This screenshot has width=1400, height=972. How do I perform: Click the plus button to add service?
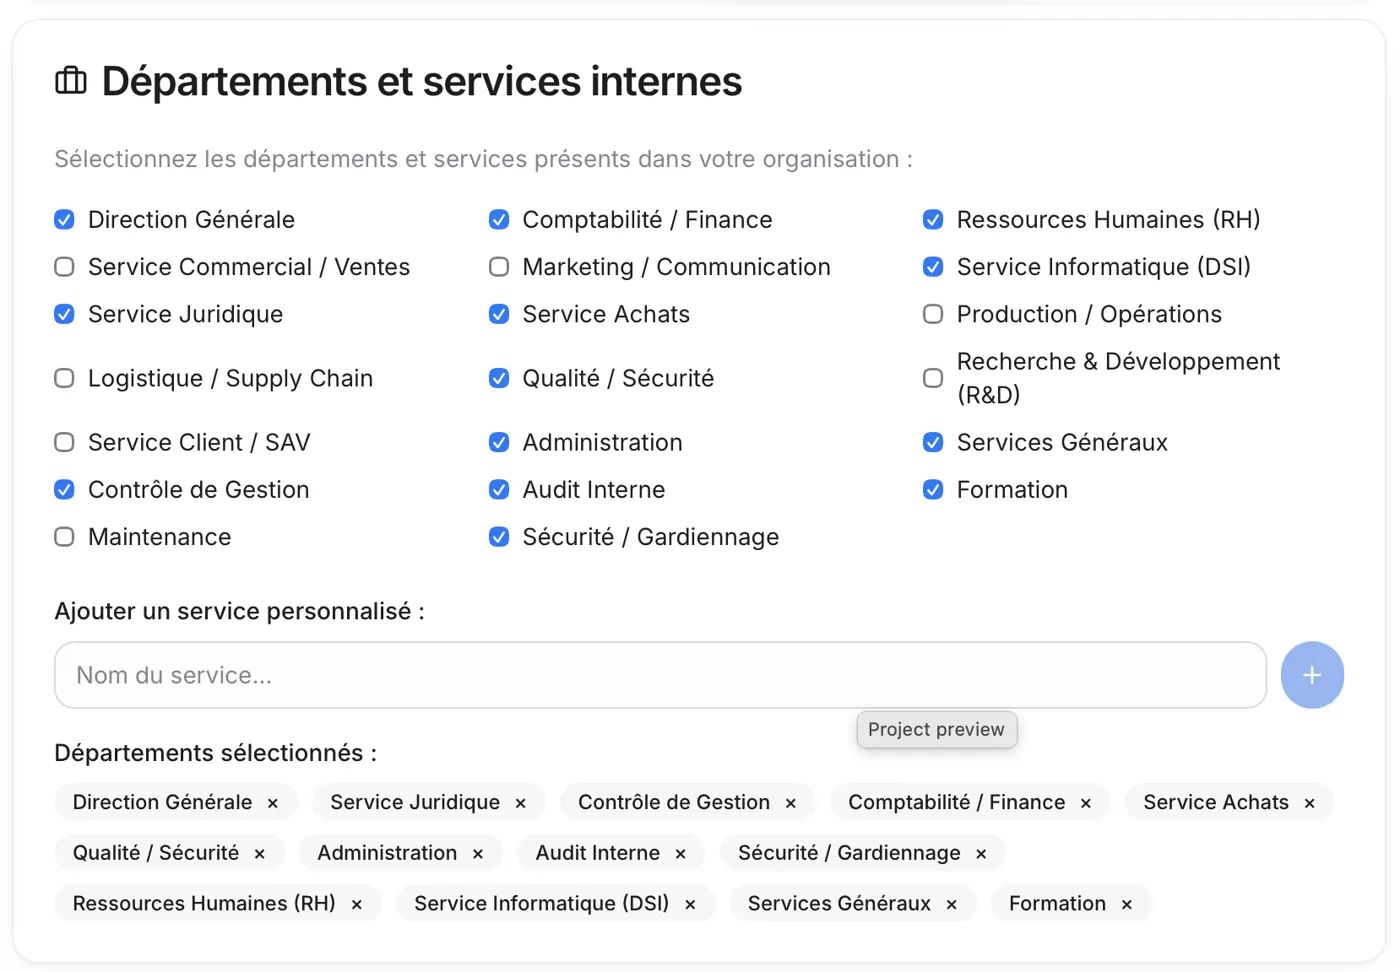1312,675
